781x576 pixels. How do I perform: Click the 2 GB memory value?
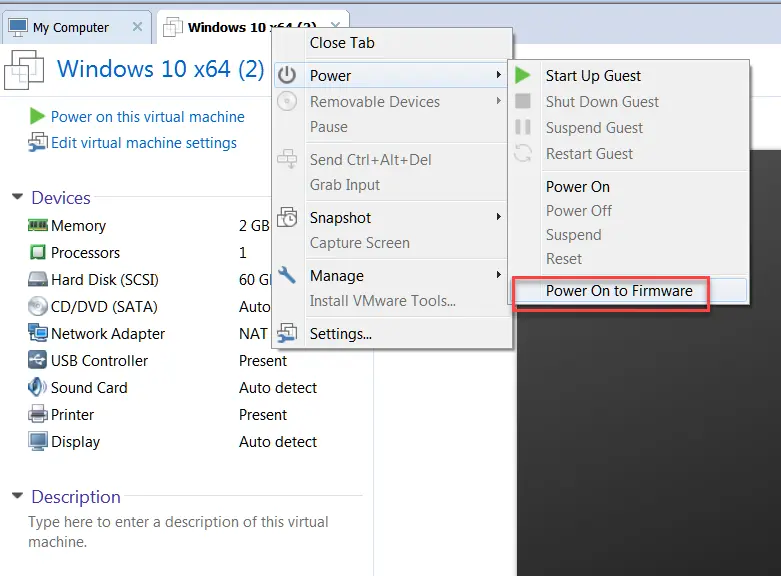(254, 226)
